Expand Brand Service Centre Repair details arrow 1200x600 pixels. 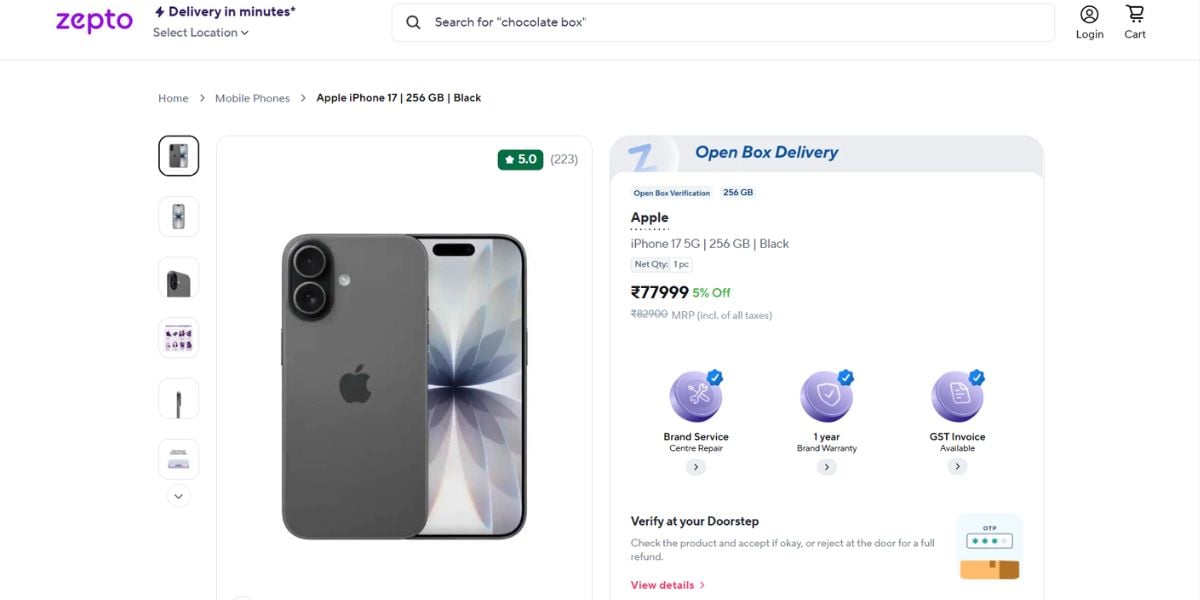(x=696, y=467)
